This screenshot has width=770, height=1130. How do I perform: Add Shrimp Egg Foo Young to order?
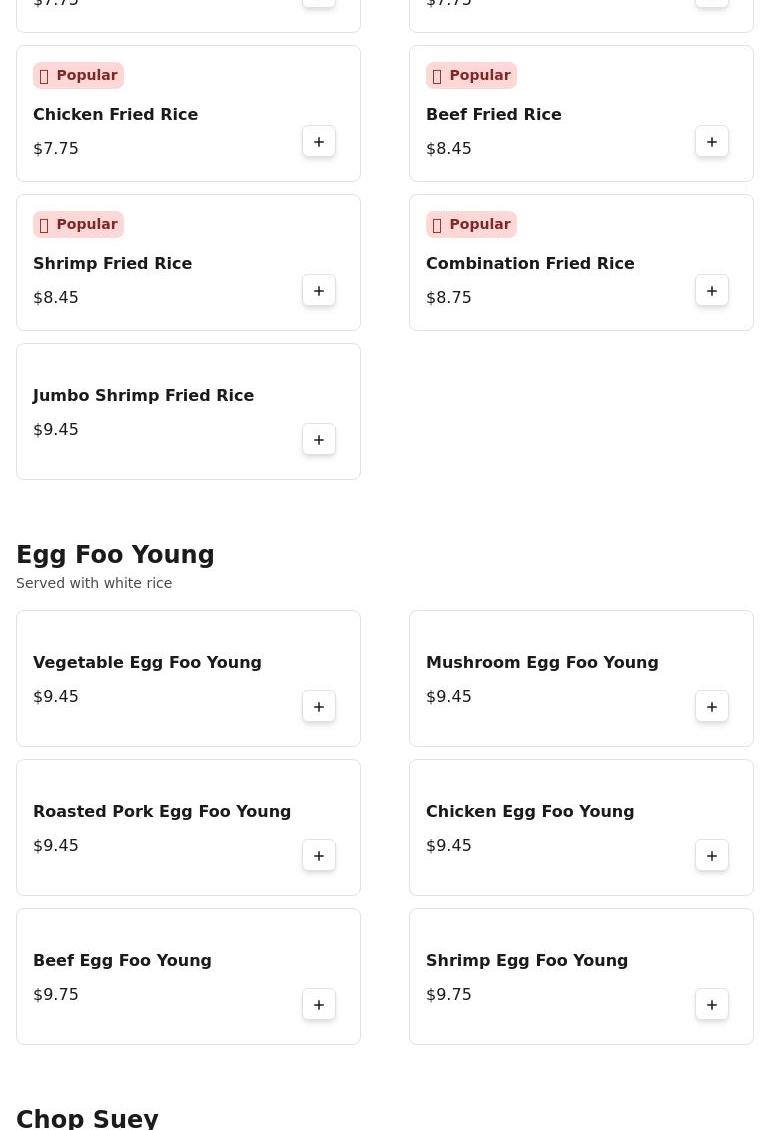point(712,1005)
